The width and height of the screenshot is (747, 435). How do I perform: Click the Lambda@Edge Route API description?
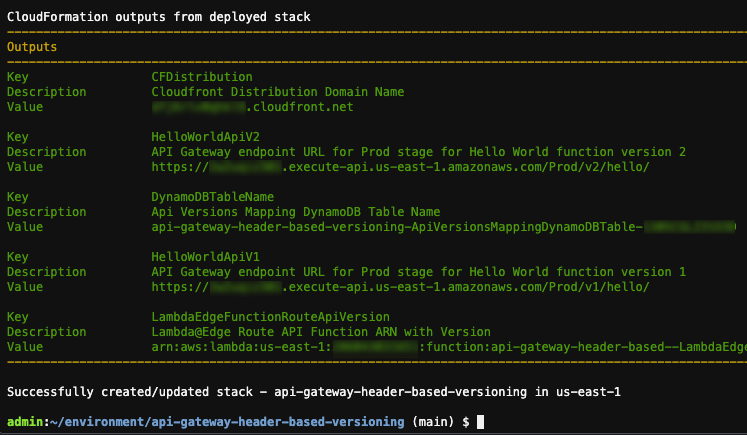click(321, 332)
